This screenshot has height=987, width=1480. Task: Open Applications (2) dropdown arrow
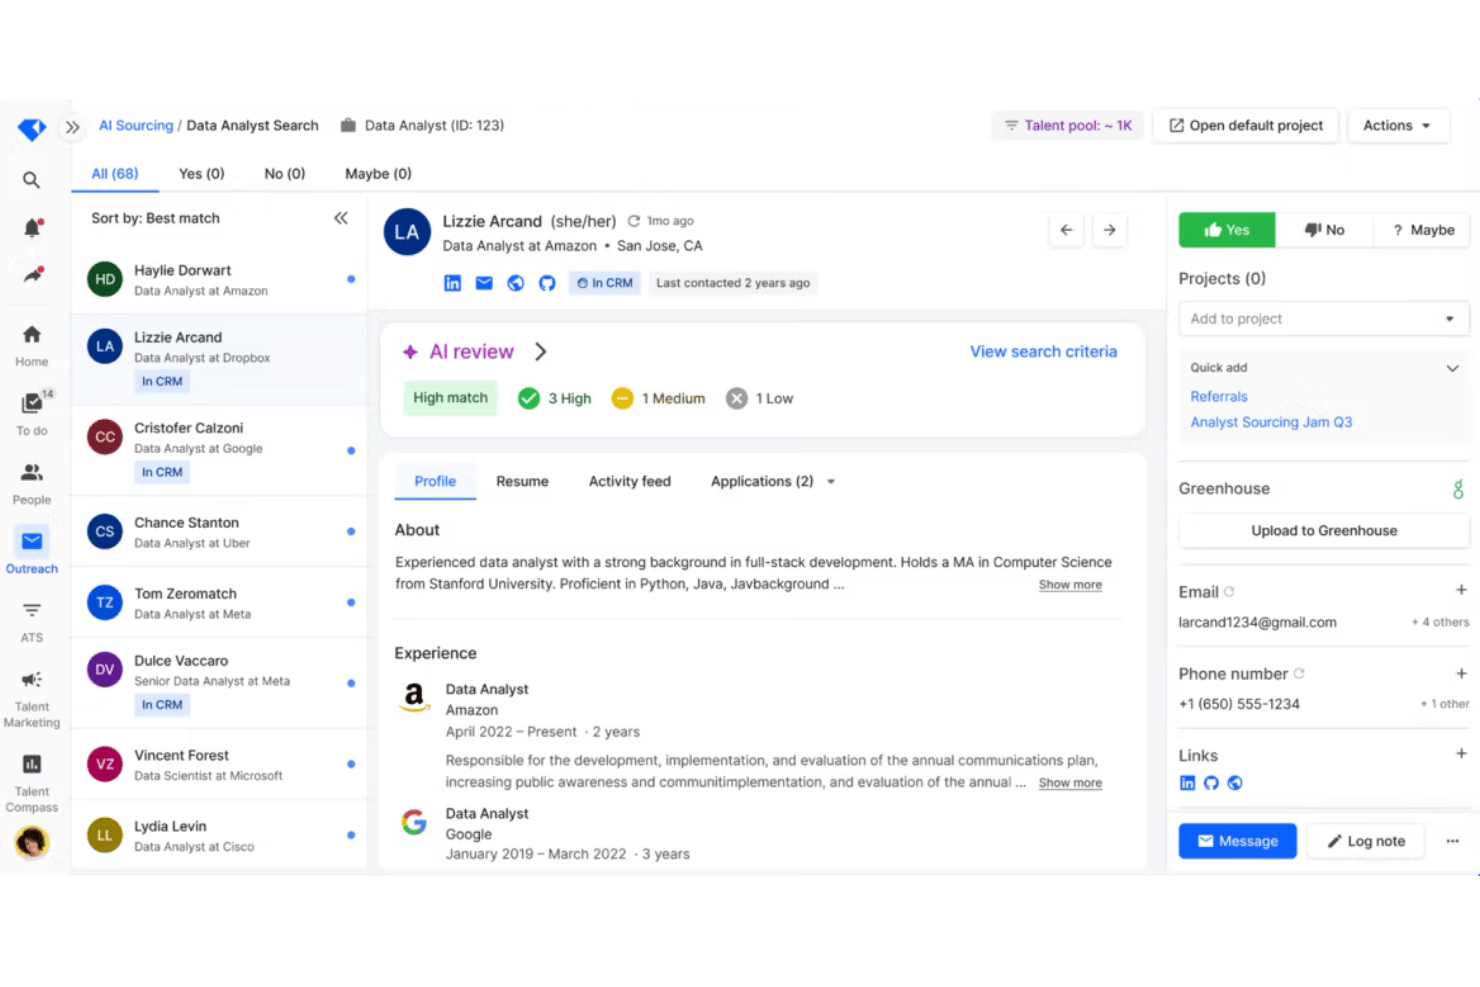click(831, 482)
